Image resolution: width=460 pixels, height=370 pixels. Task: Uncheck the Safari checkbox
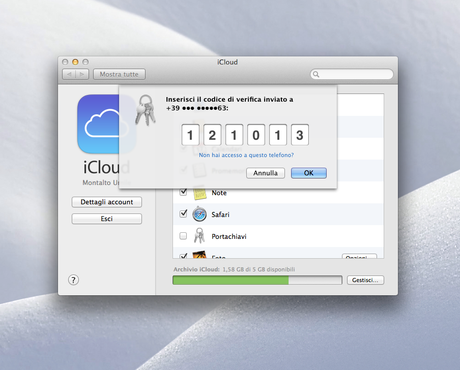point(183,214)
